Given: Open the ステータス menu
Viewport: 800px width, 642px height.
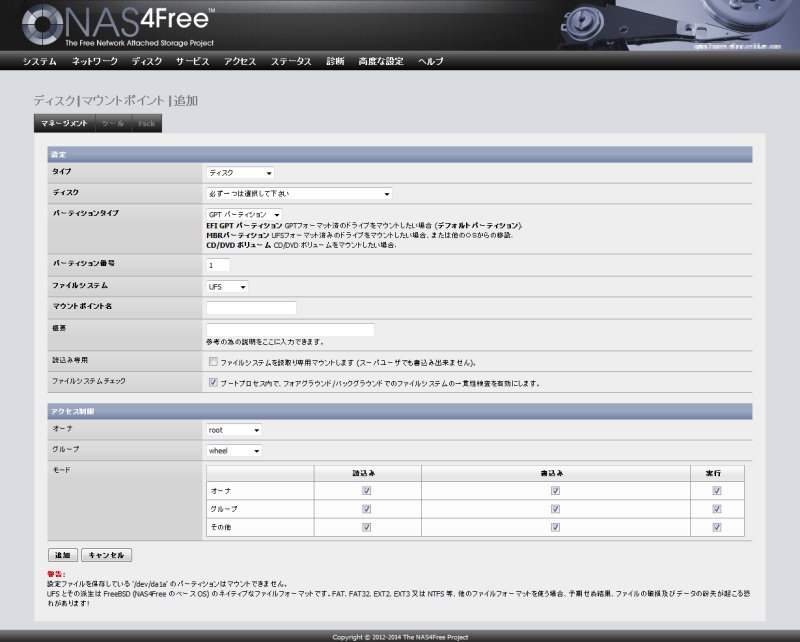Looking at the screenshot, I should pos(291,61).
